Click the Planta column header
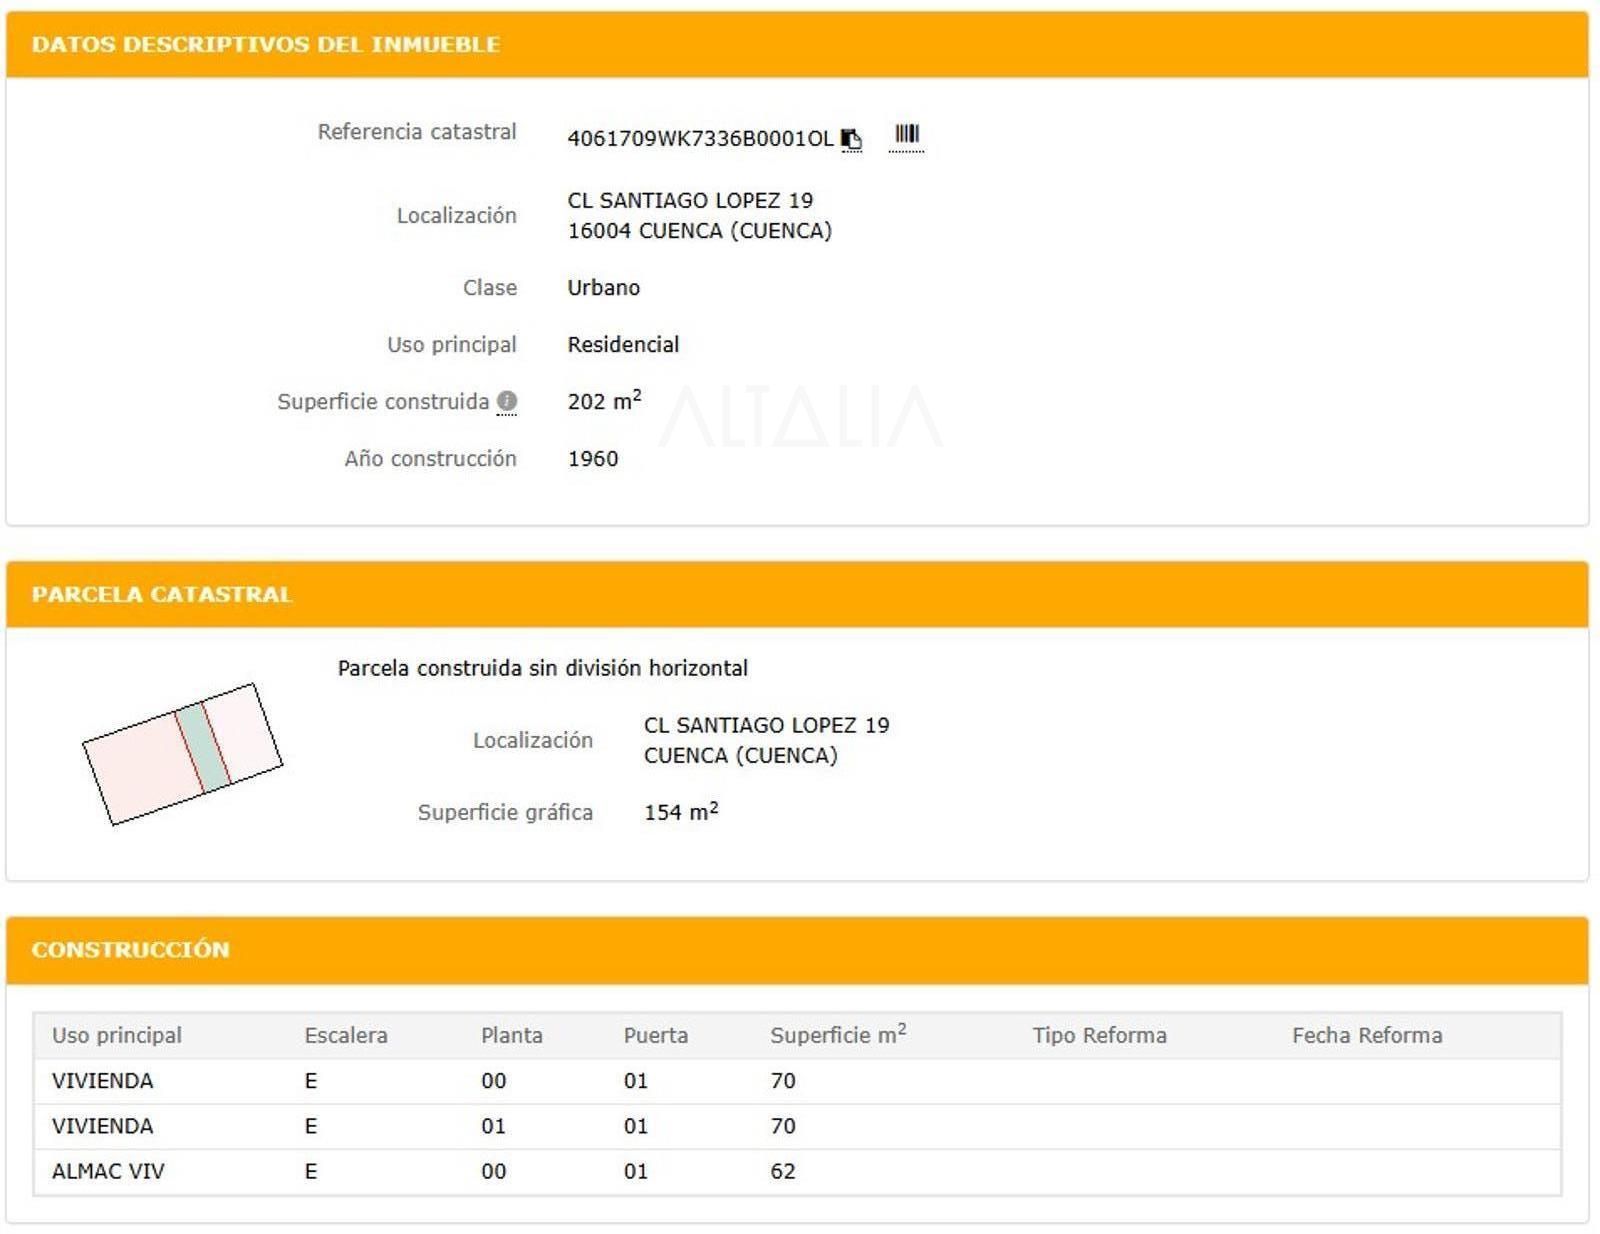 pyautogui.click(x=511, y=1036)
